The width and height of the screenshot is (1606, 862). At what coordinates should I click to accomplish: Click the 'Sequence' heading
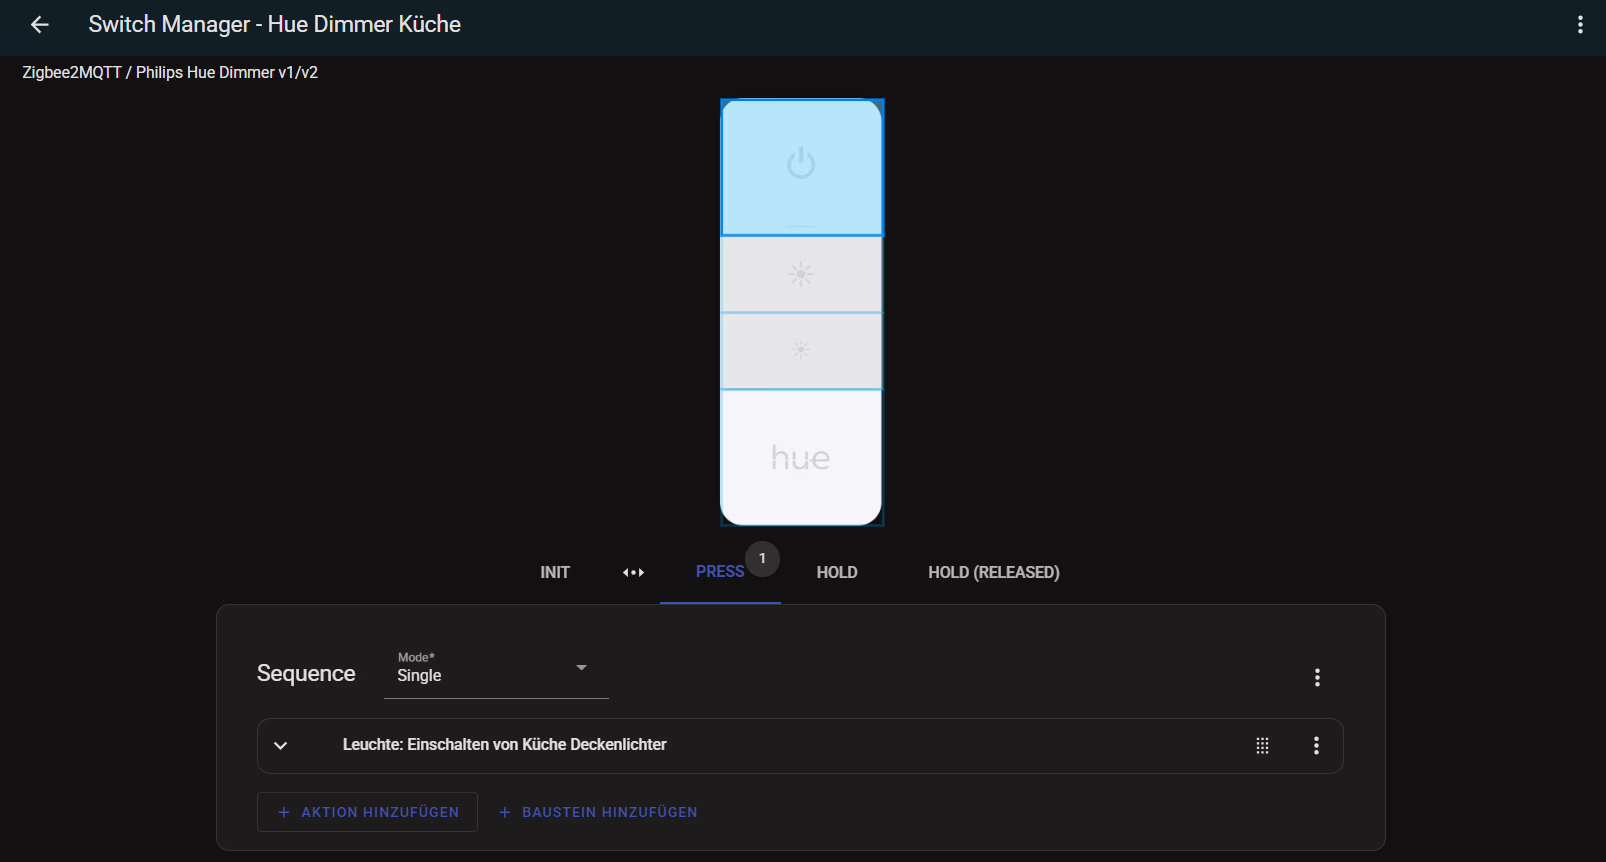click(x=306, y=673)
